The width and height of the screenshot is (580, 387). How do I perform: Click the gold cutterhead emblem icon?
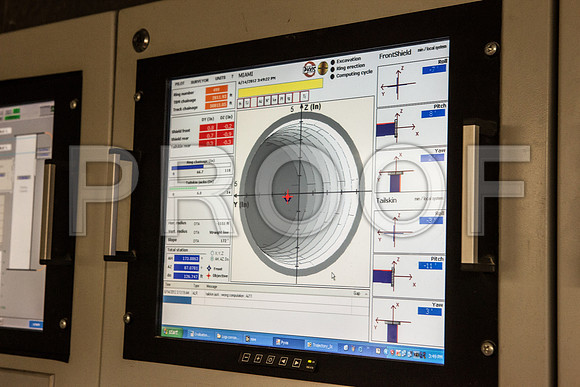point(323,68)
